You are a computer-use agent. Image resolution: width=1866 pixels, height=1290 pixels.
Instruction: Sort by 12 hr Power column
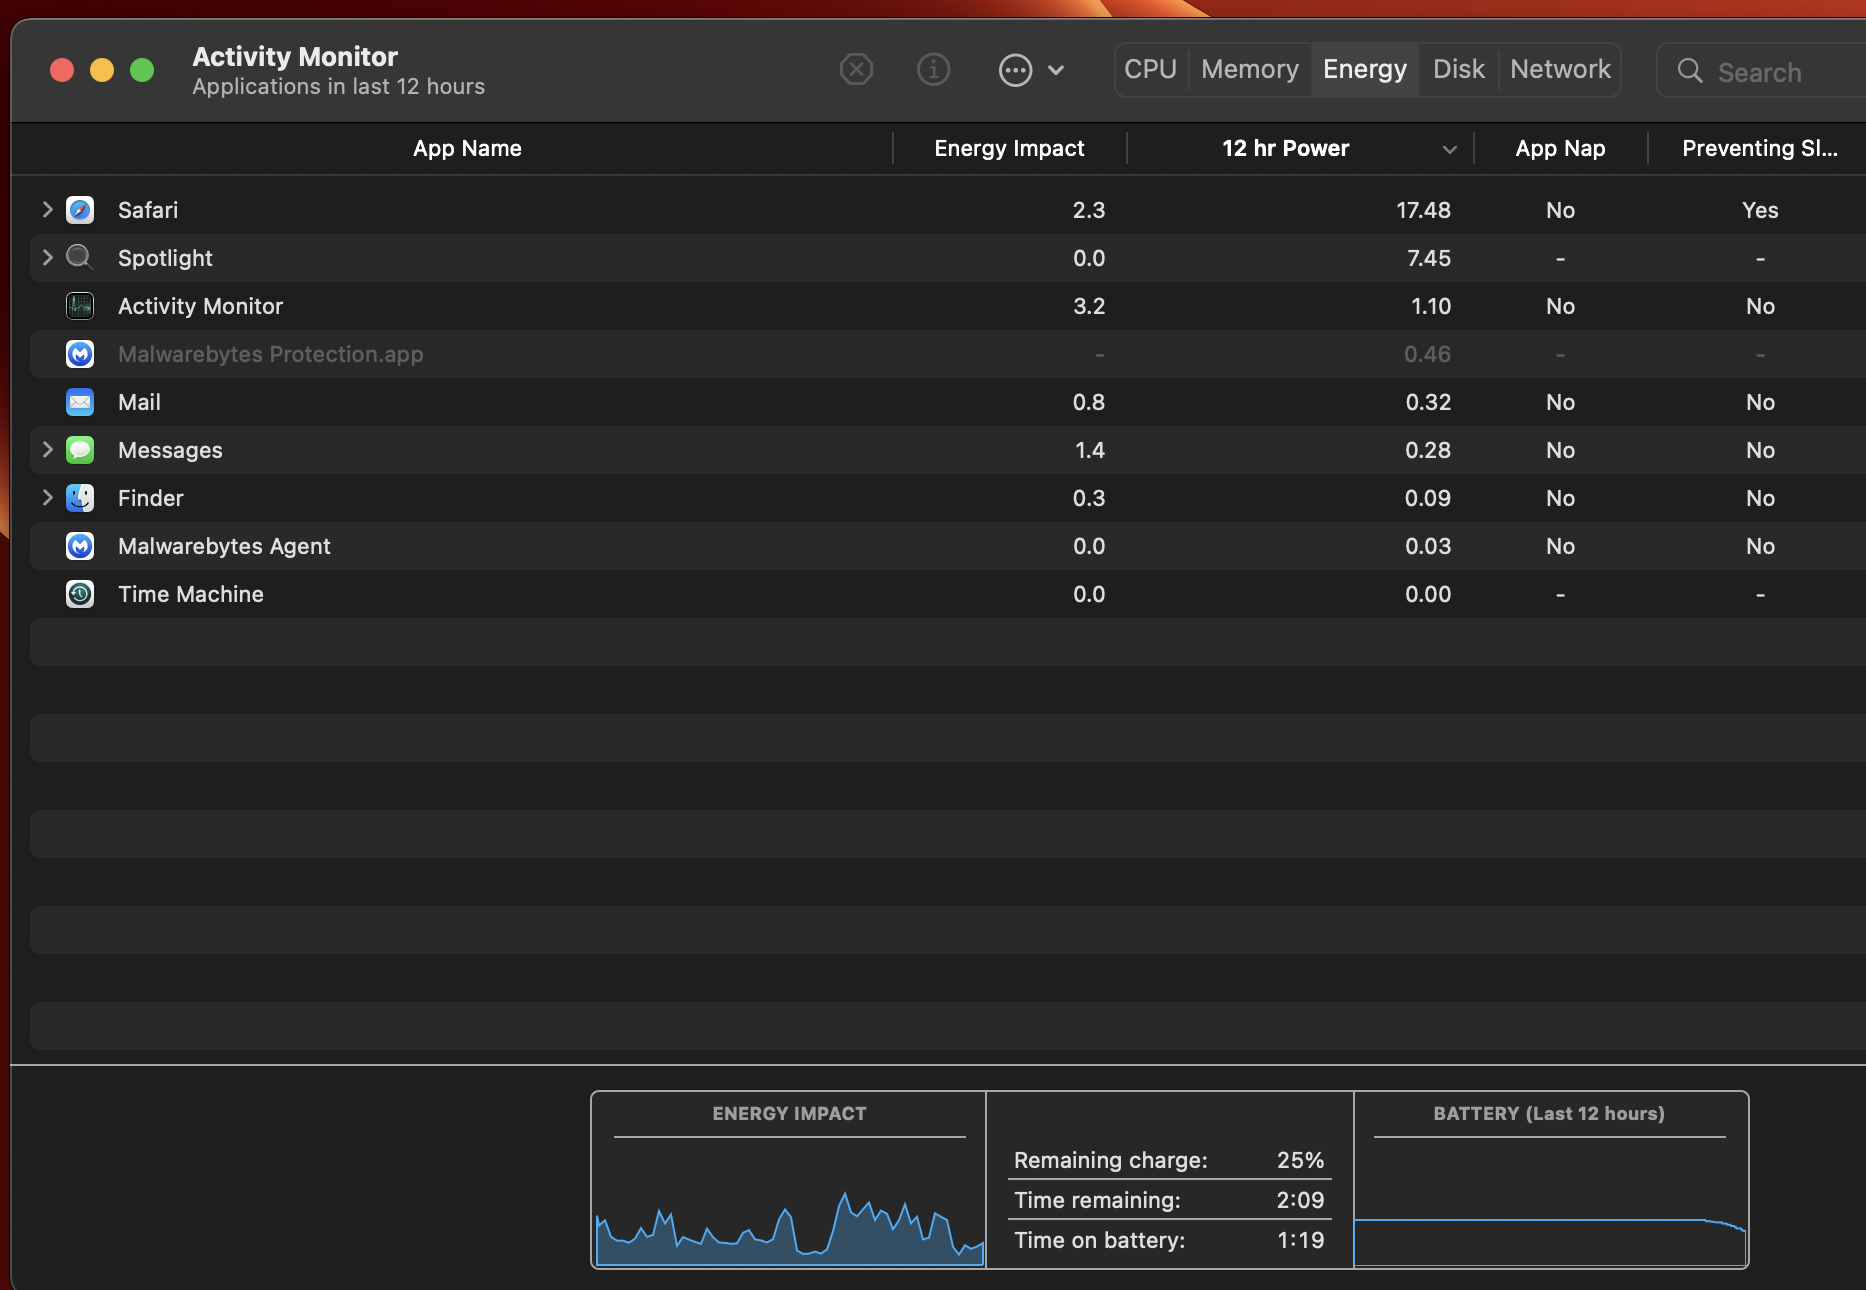(1285, 148)
